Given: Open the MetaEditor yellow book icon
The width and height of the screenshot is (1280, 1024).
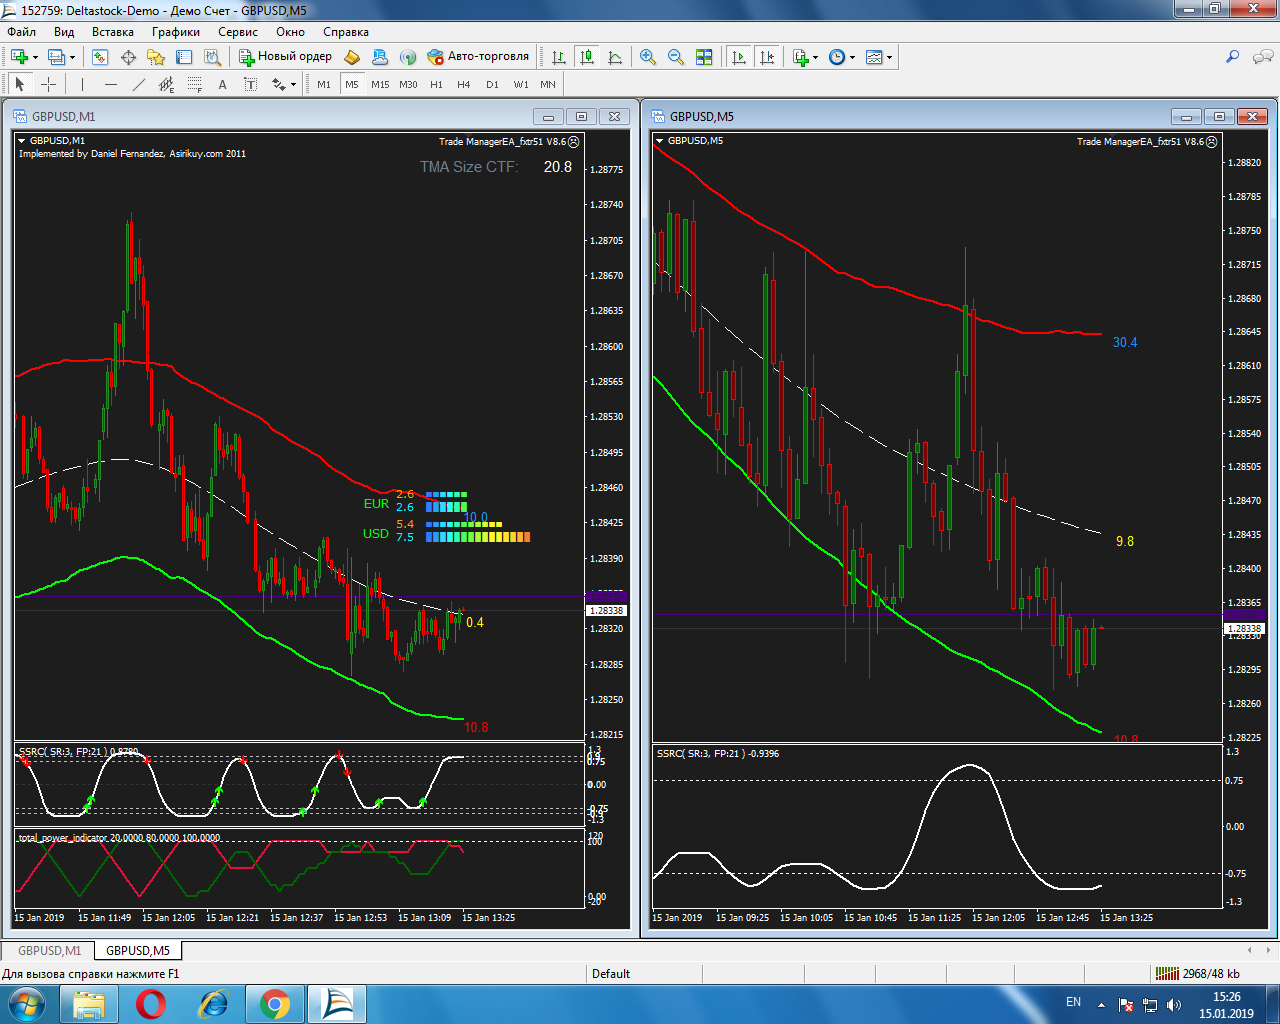Looking at the screenshot, I should coord(352,57).
